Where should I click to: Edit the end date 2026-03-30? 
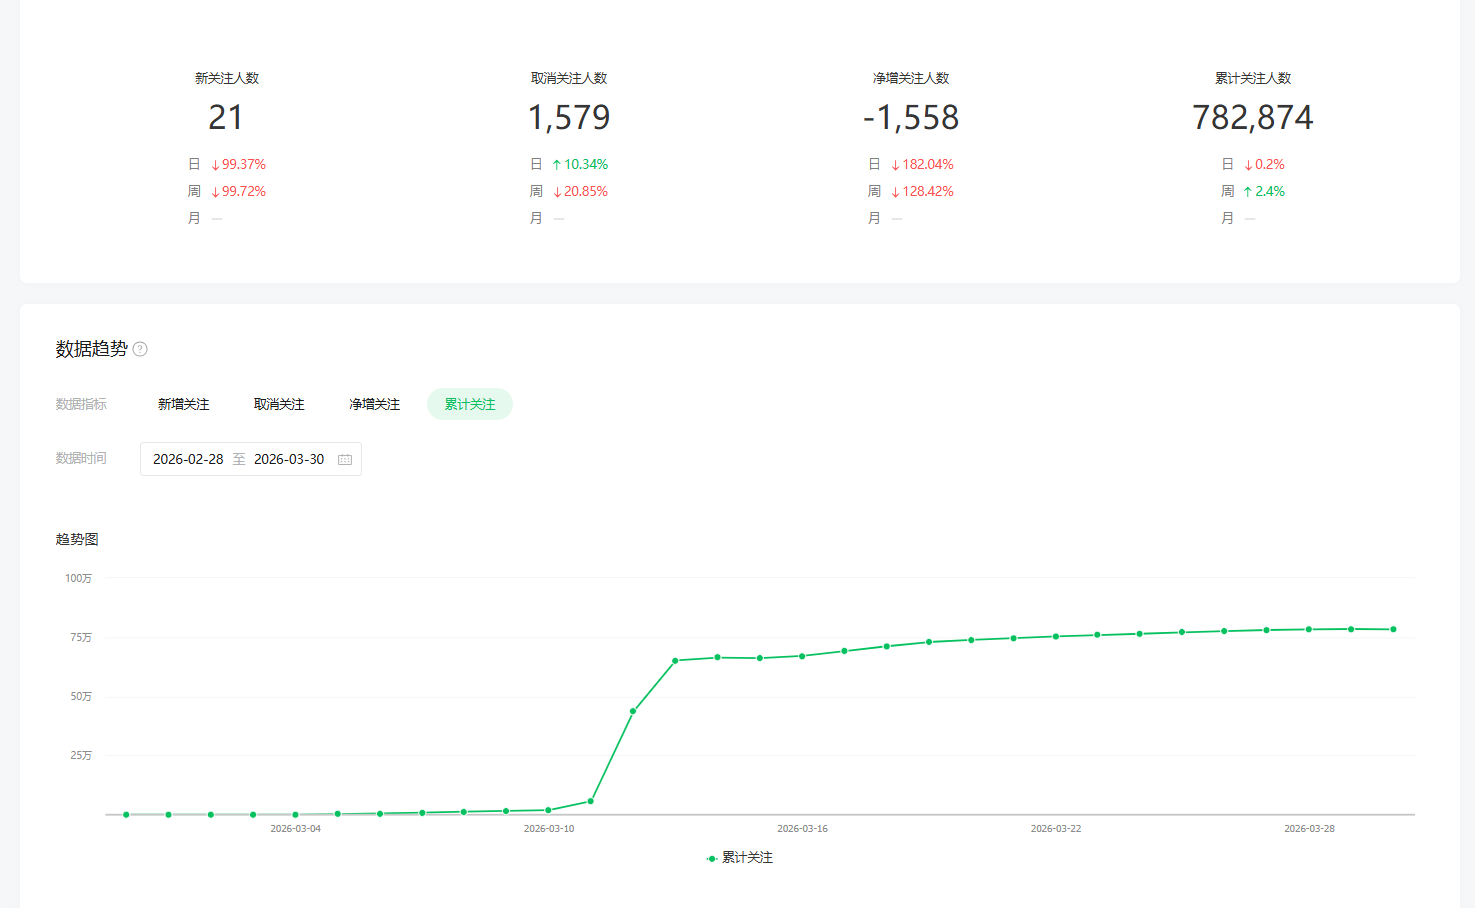(x=289, y=459)
